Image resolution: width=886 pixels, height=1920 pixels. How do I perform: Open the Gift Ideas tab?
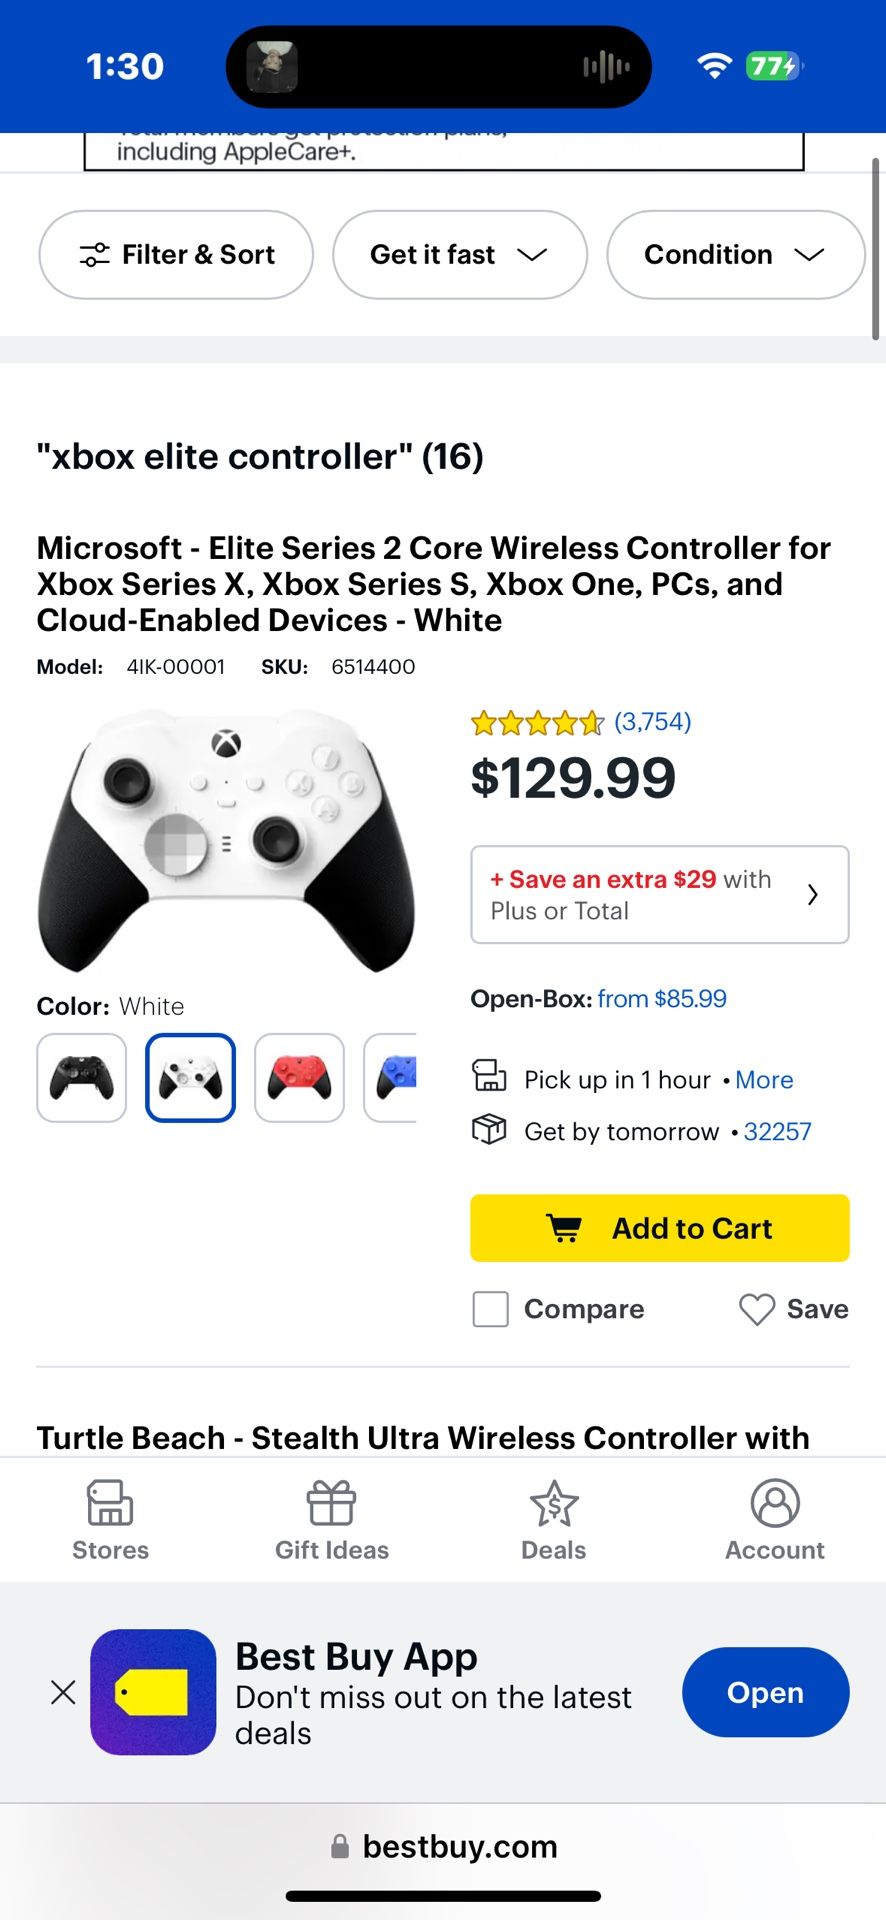(331, 1504)
